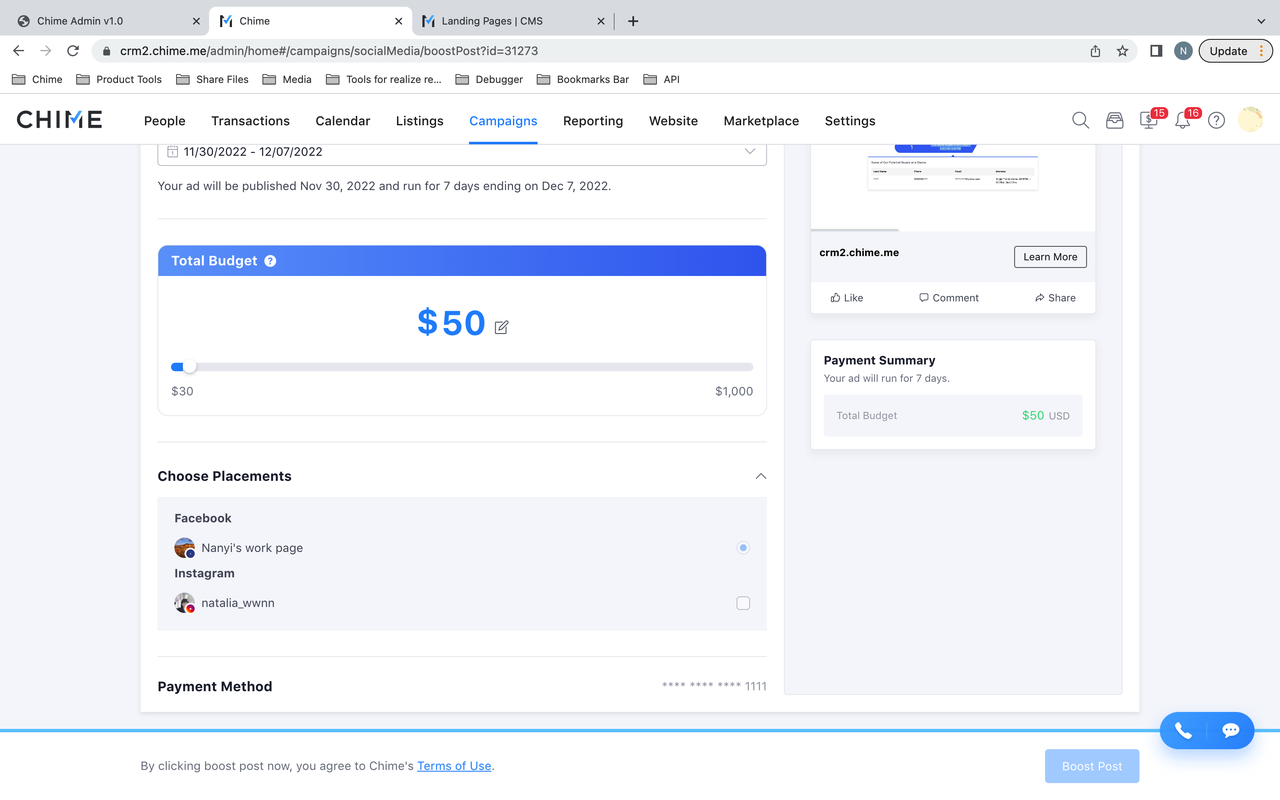
Task: Open Settings in top navigation
Action: click(x=850, y=121)
